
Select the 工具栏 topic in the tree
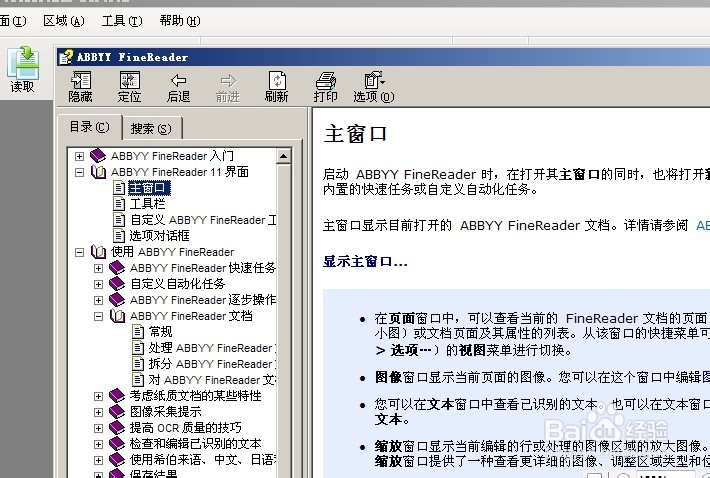(x=148, y=204)
